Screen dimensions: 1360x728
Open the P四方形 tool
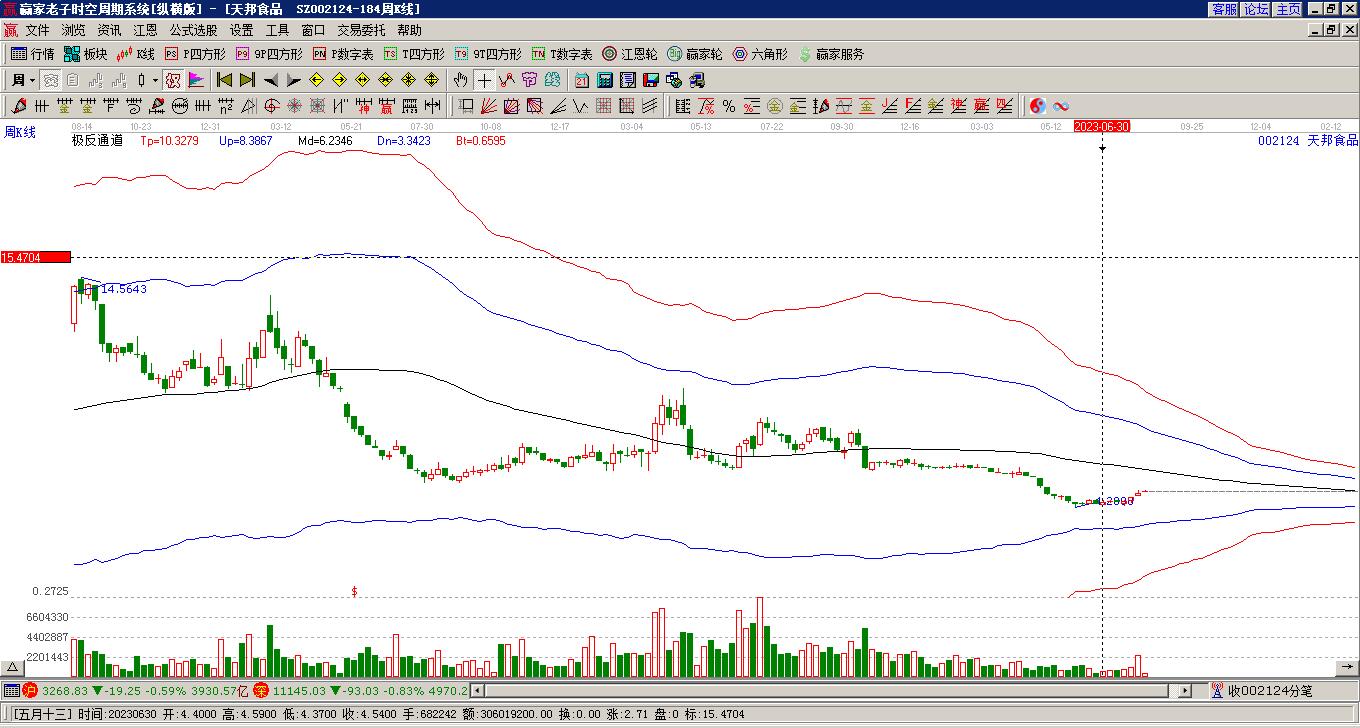point(195,54)
